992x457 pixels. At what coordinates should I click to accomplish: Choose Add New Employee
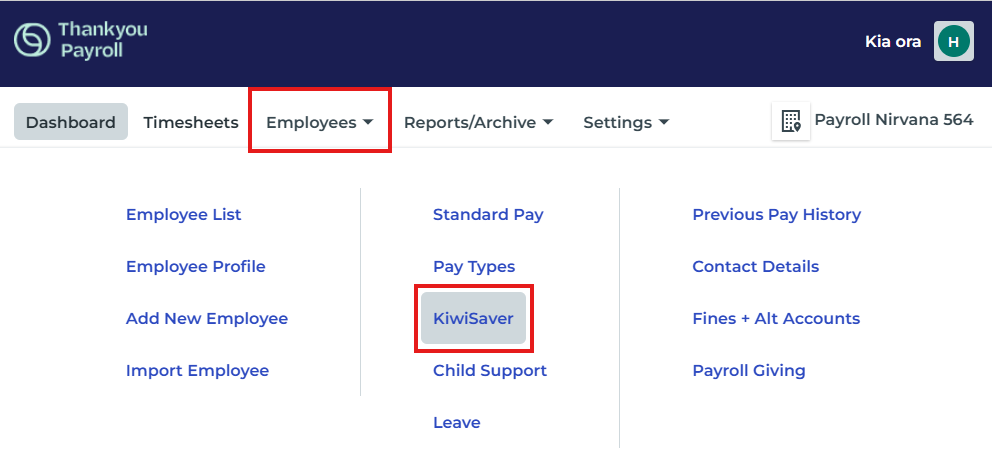click(207, 318)
